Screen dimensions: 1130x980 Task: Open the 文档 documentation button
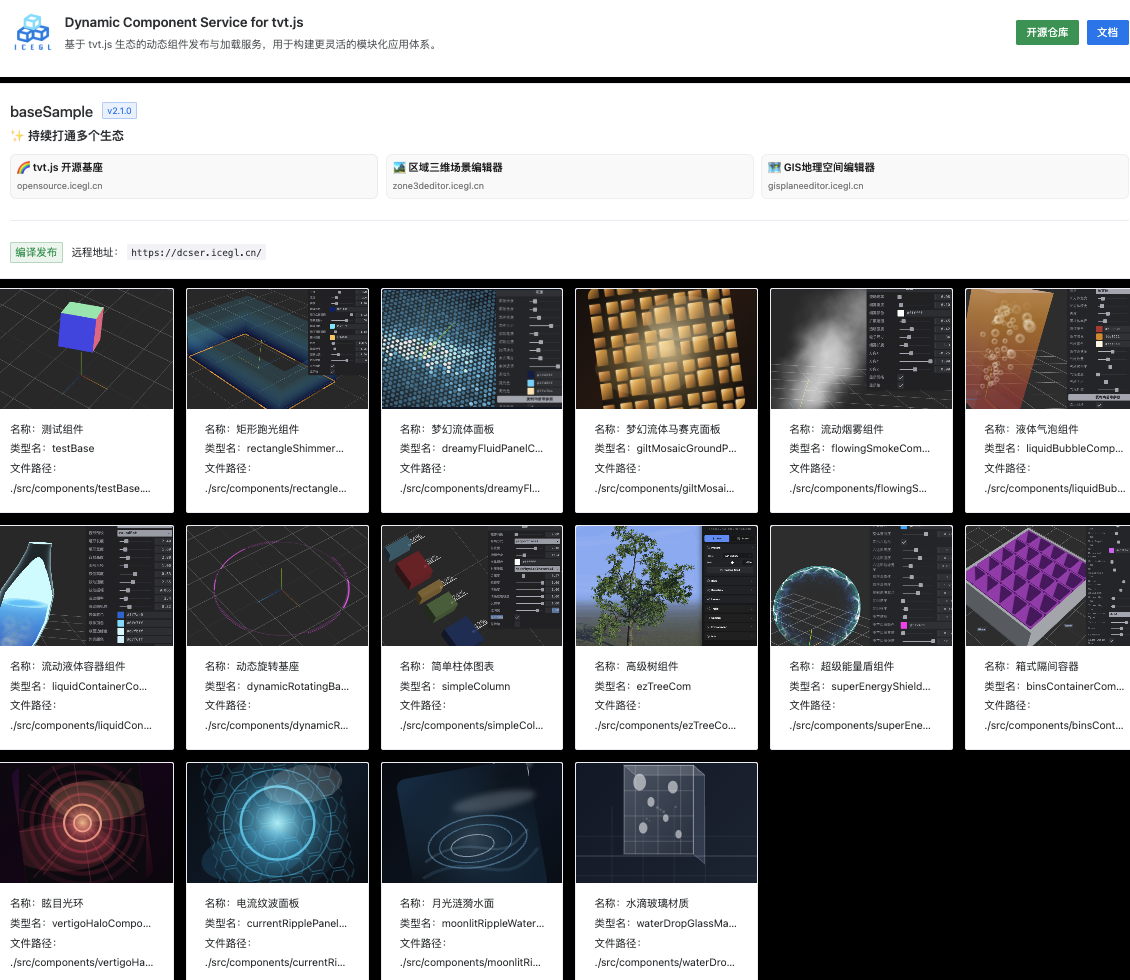[x=1107, y=32]
